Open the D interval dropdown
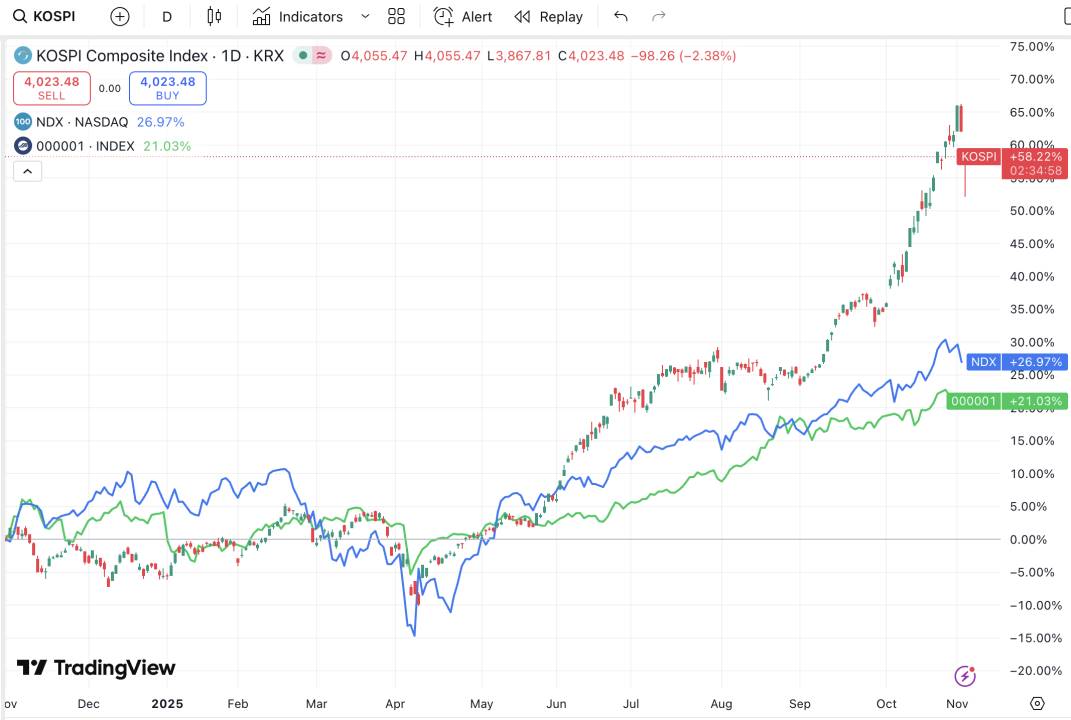 (166, 16)
